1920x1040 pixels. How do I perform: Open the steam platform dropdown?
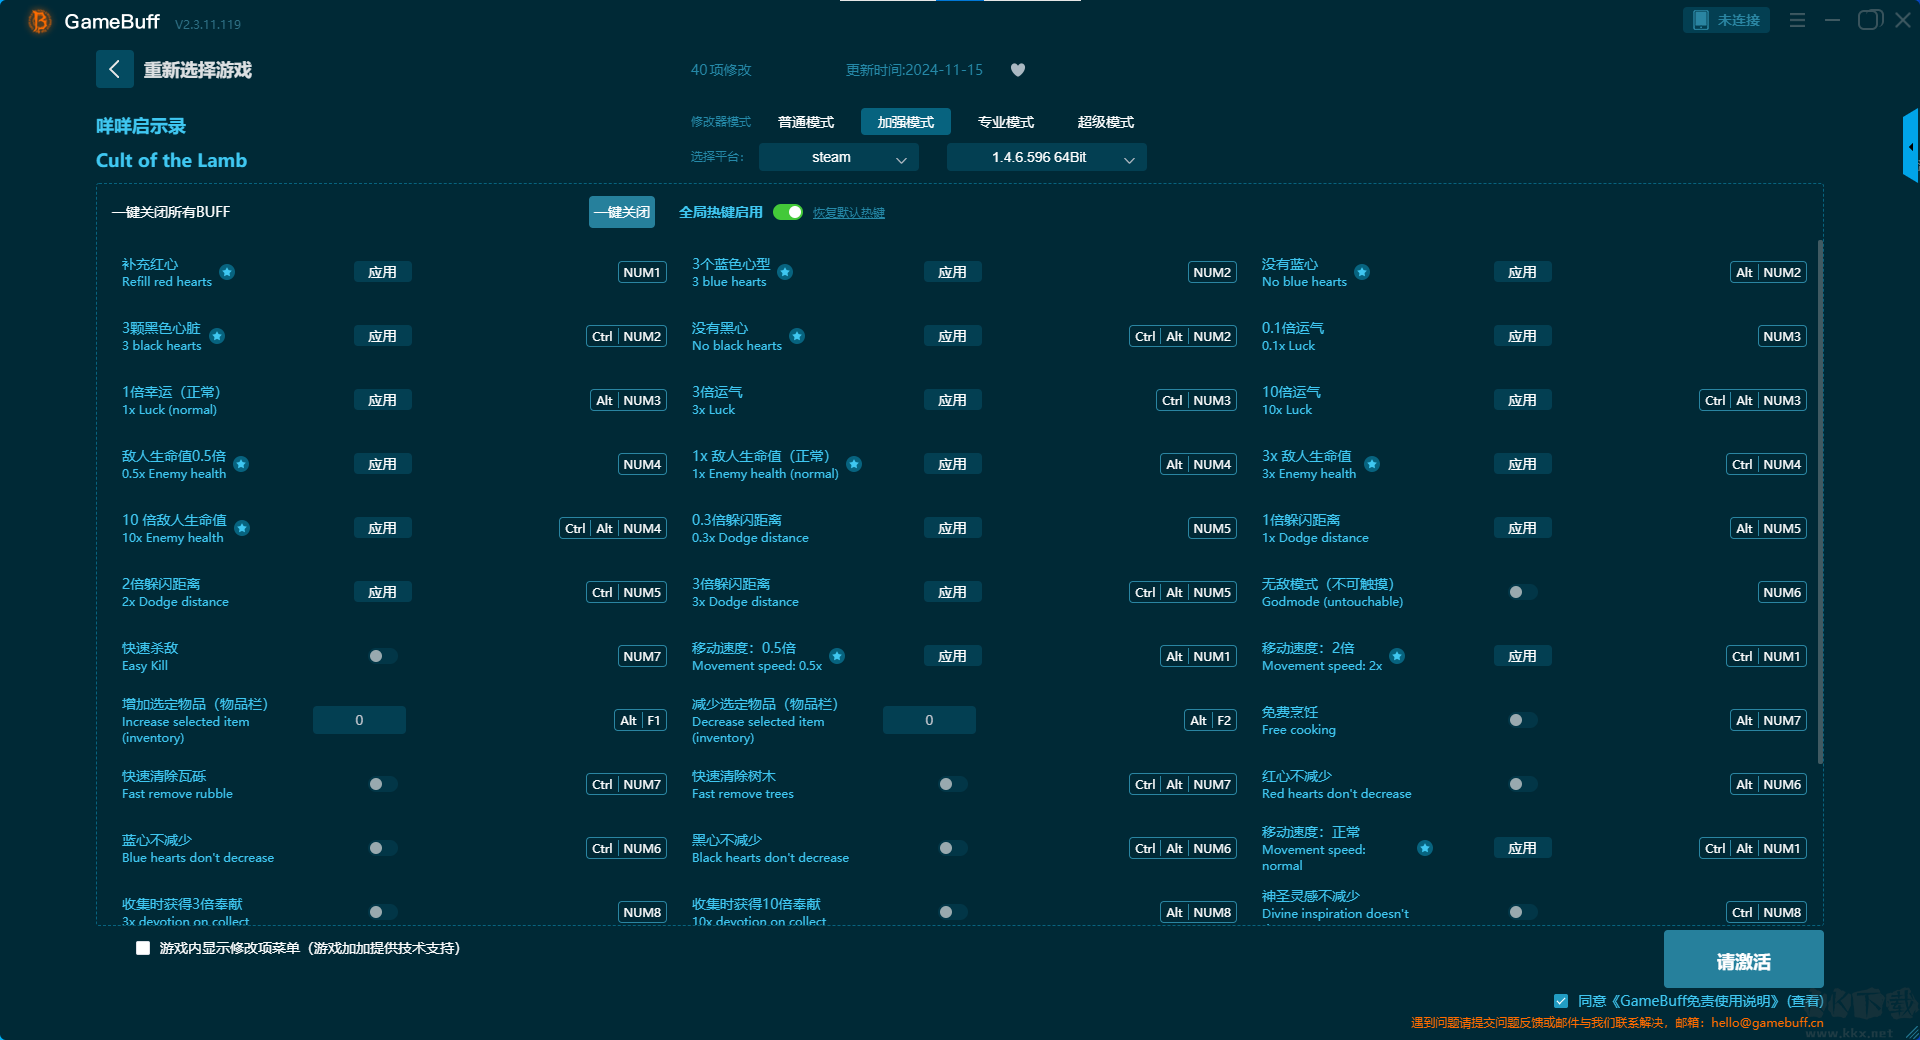point(838,157)
